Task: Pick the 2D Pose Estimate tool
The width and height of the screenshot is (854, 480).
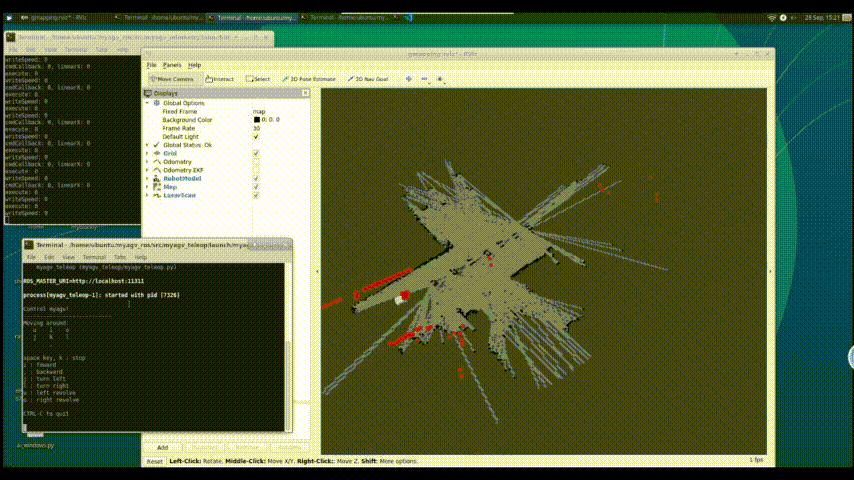Action: [310, 78]
